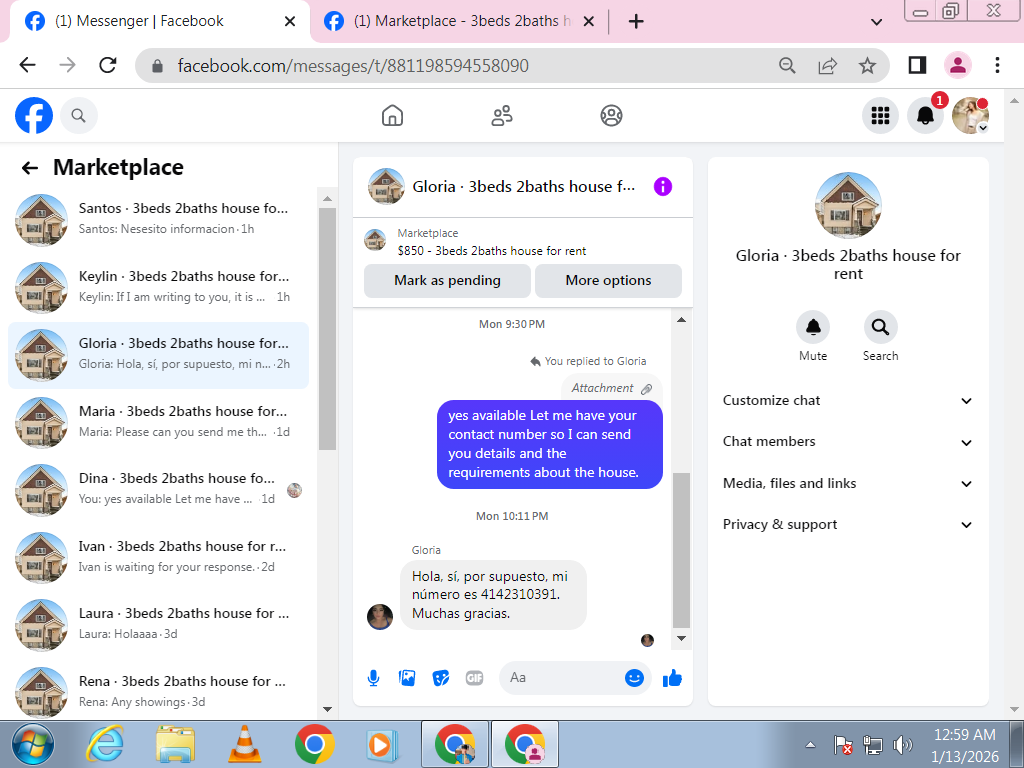Expand Customize chat section

click(848, 401)
